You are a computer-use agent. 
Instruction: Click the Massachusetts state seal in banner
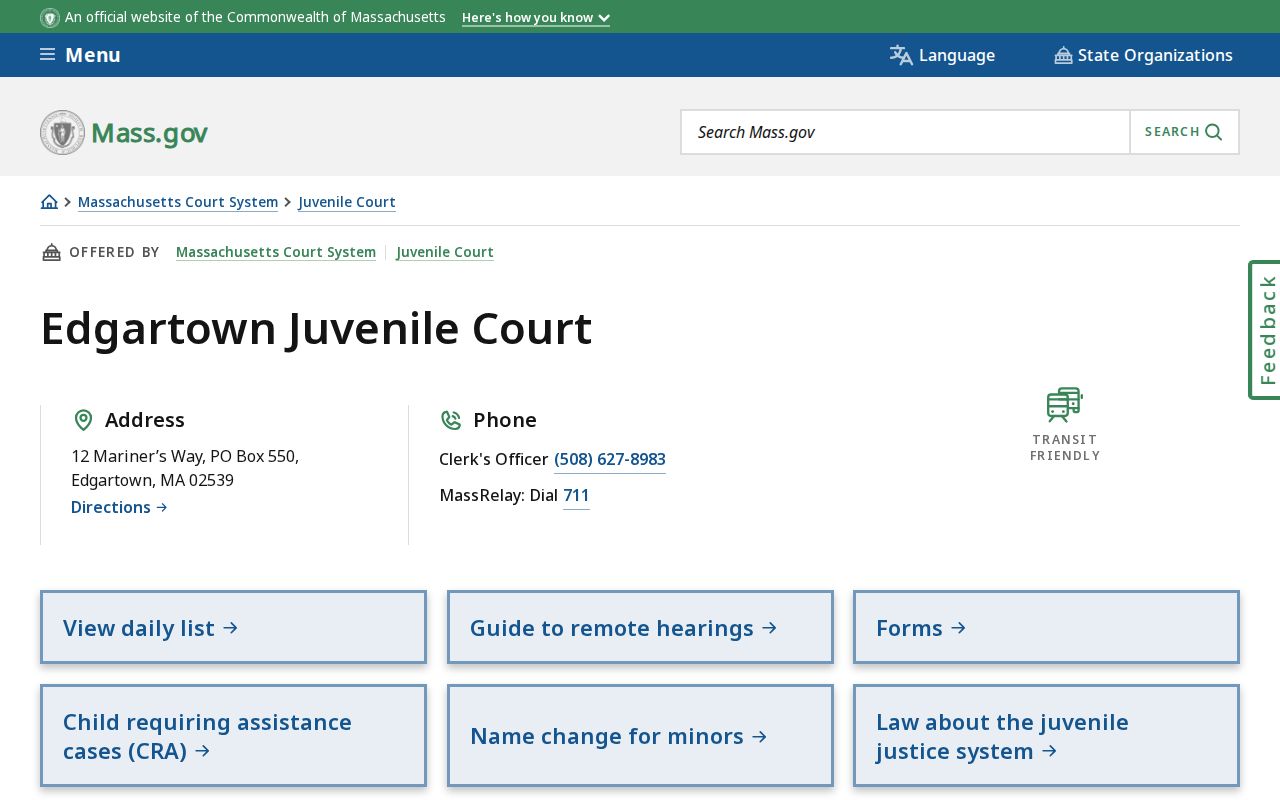pos(50,18)
